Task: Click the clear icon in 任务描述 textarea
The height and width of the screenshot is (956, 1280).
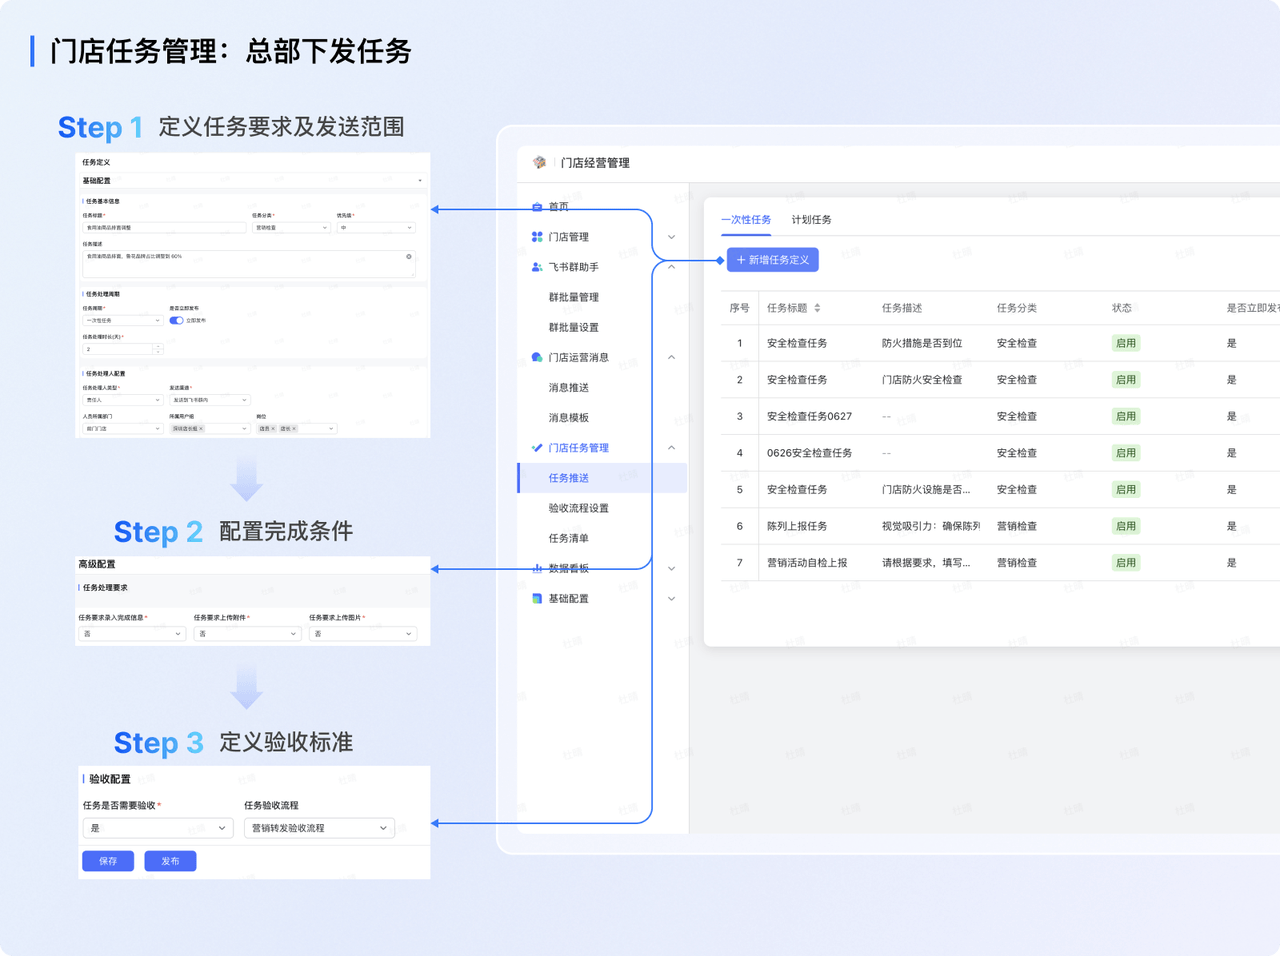Action: tap(409, 257)
